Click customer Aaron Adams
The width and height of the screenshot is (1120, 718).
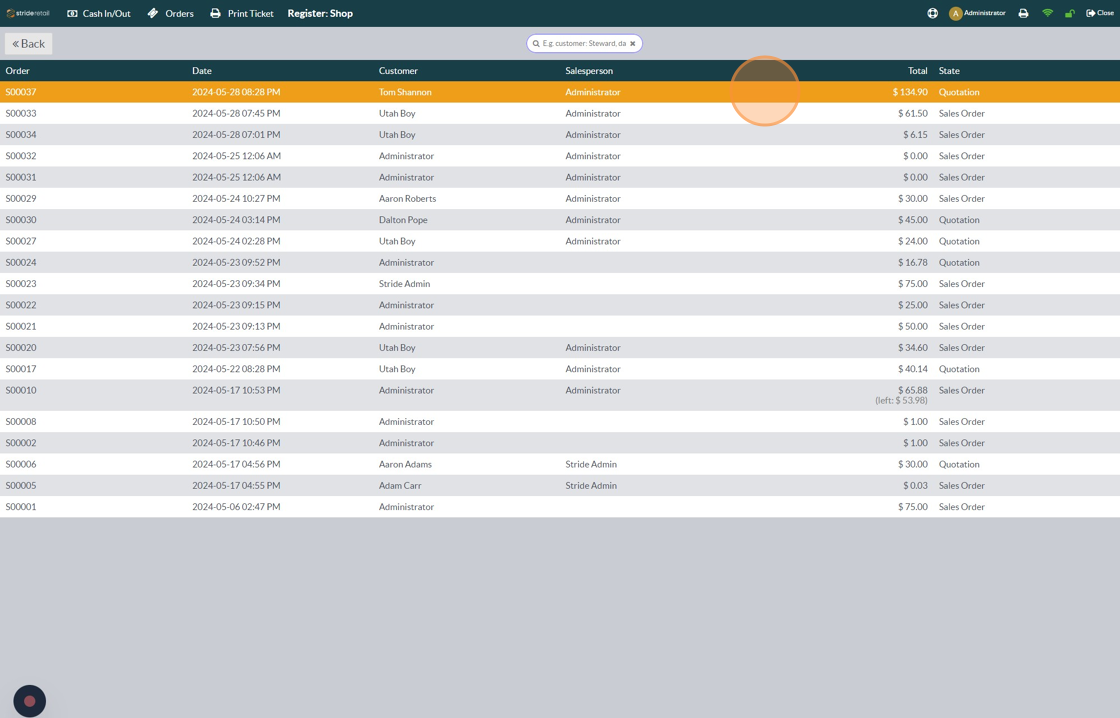click(x=405, y=464)
